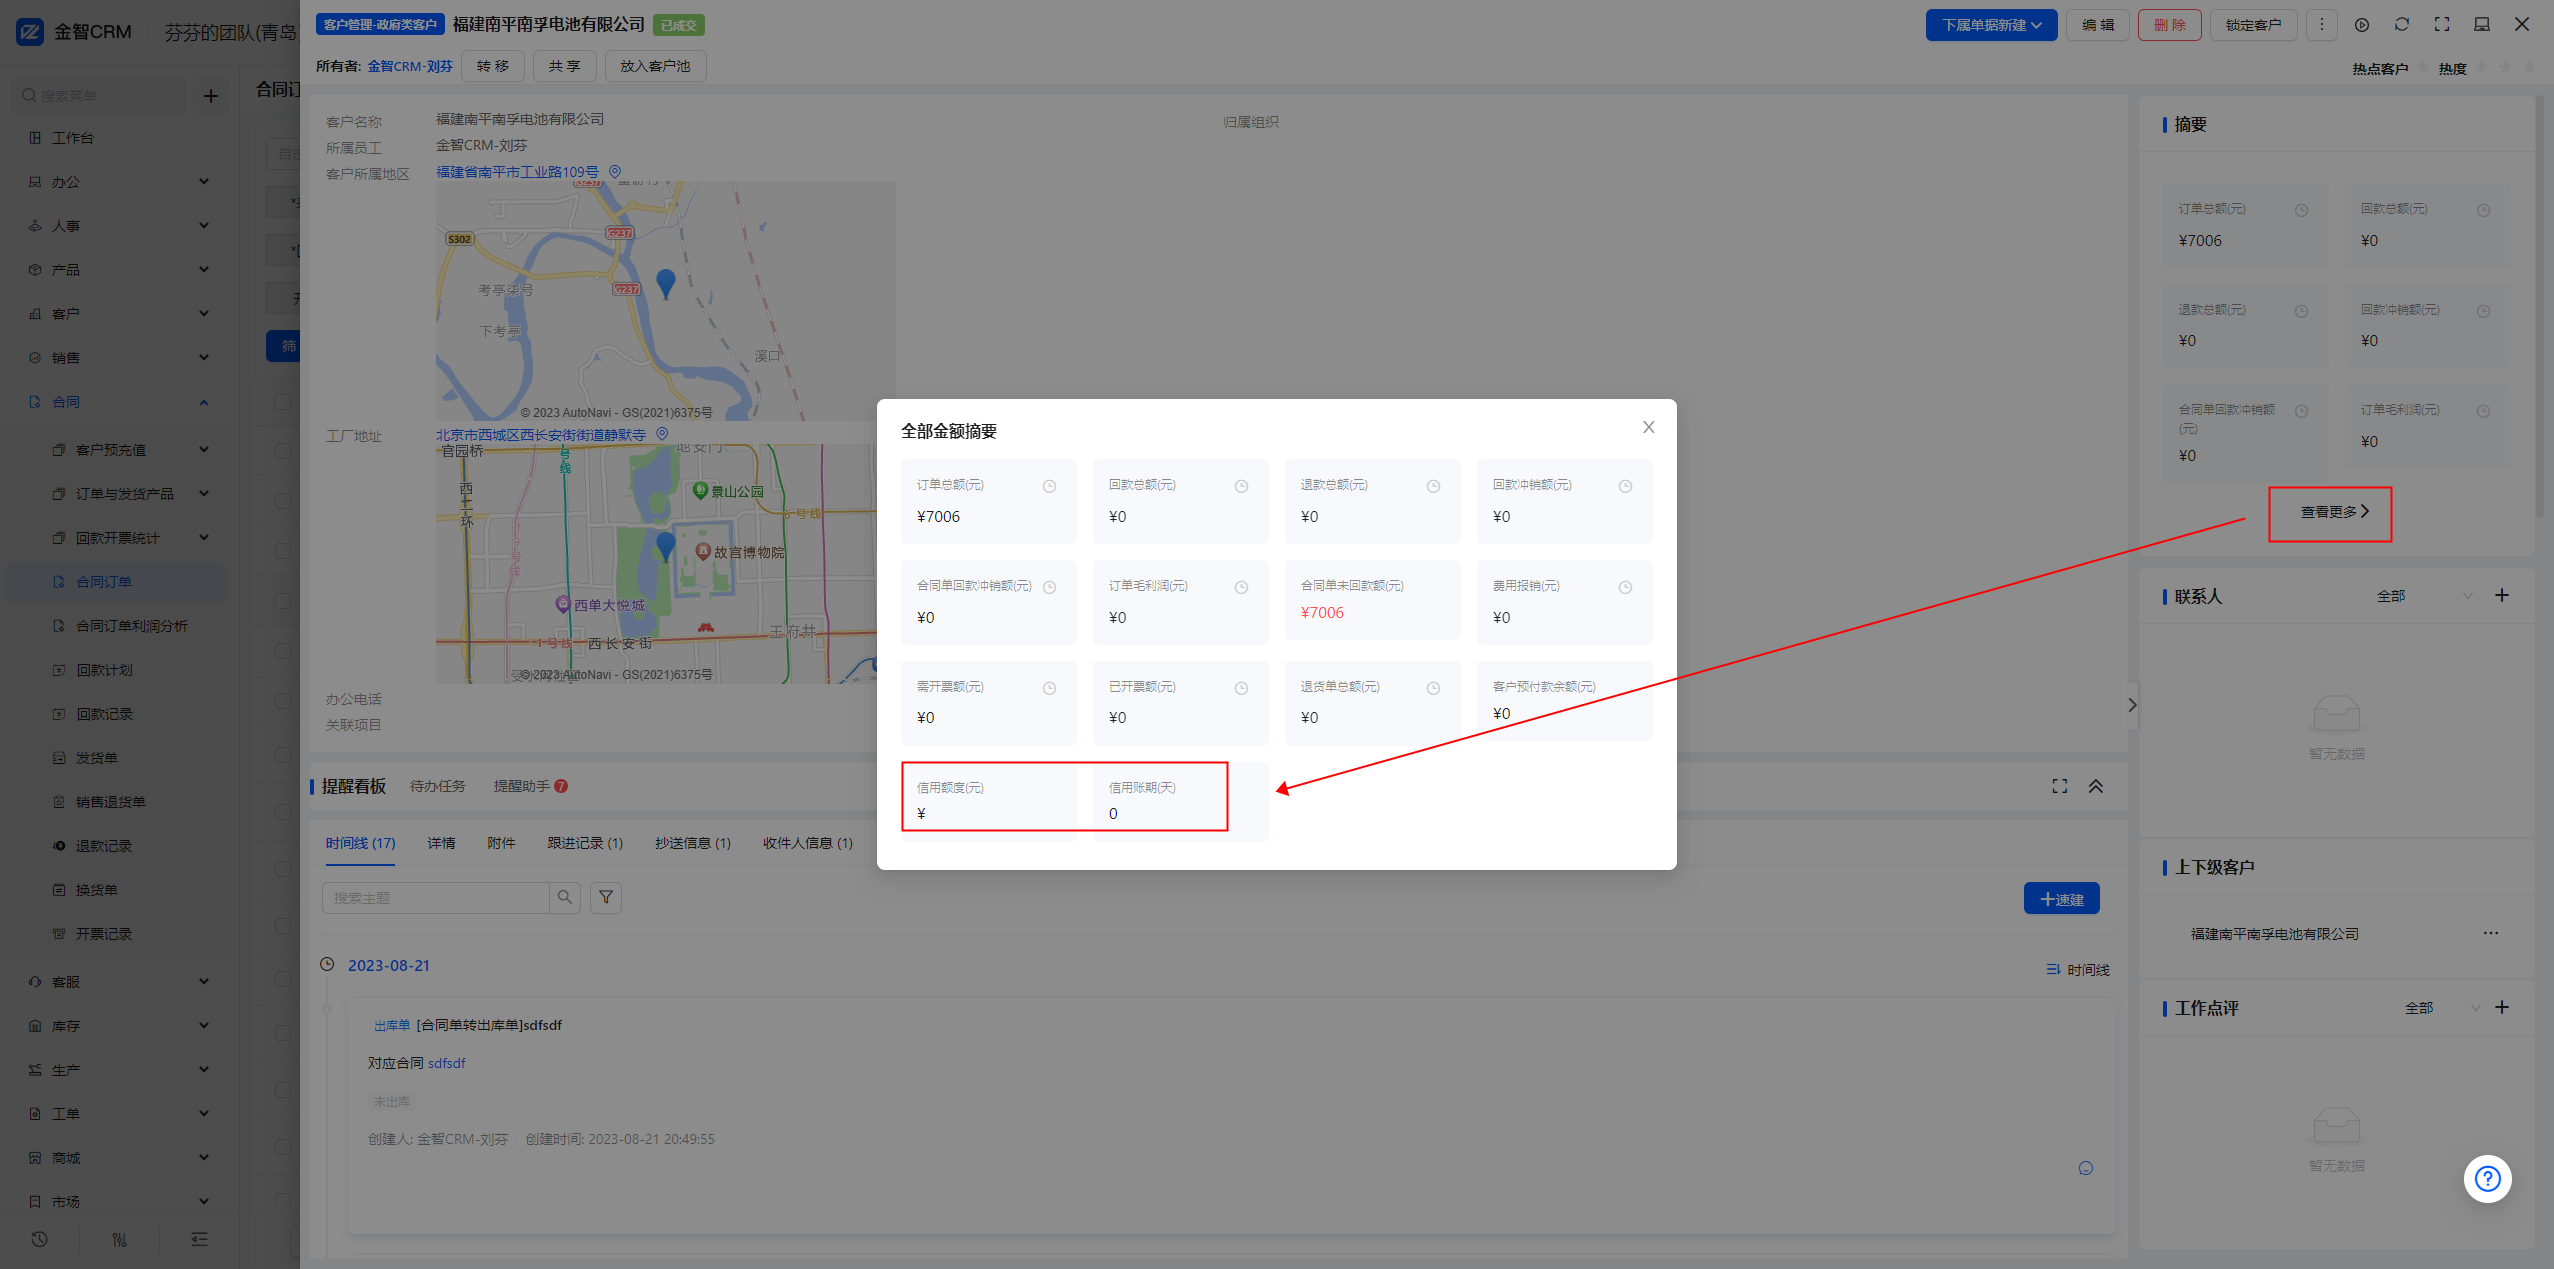Click the 速建 quick-create button
The image size is (2554, 1269).
point(2061,899)
